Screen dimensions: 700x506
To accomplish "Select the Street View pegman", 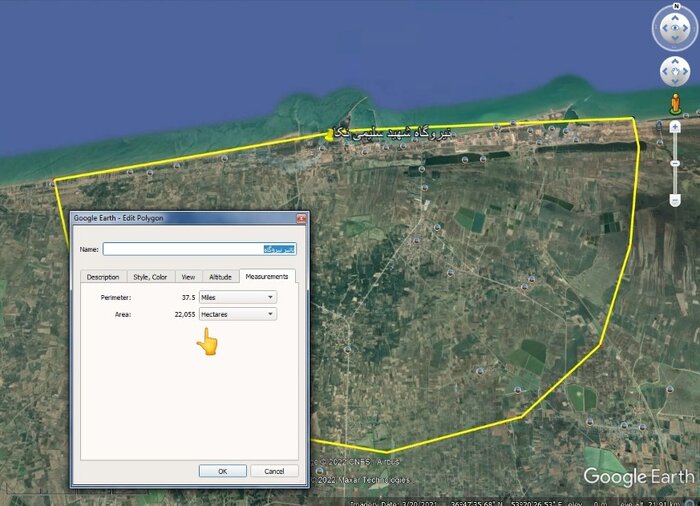I will (675, 103).
